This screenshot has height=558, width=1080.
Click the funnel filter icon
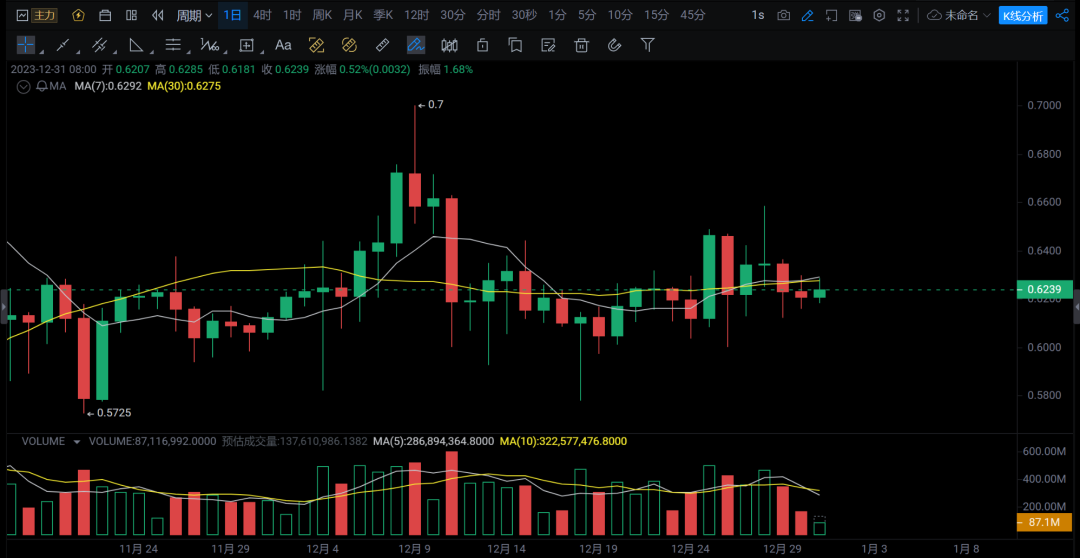point(647,45)
